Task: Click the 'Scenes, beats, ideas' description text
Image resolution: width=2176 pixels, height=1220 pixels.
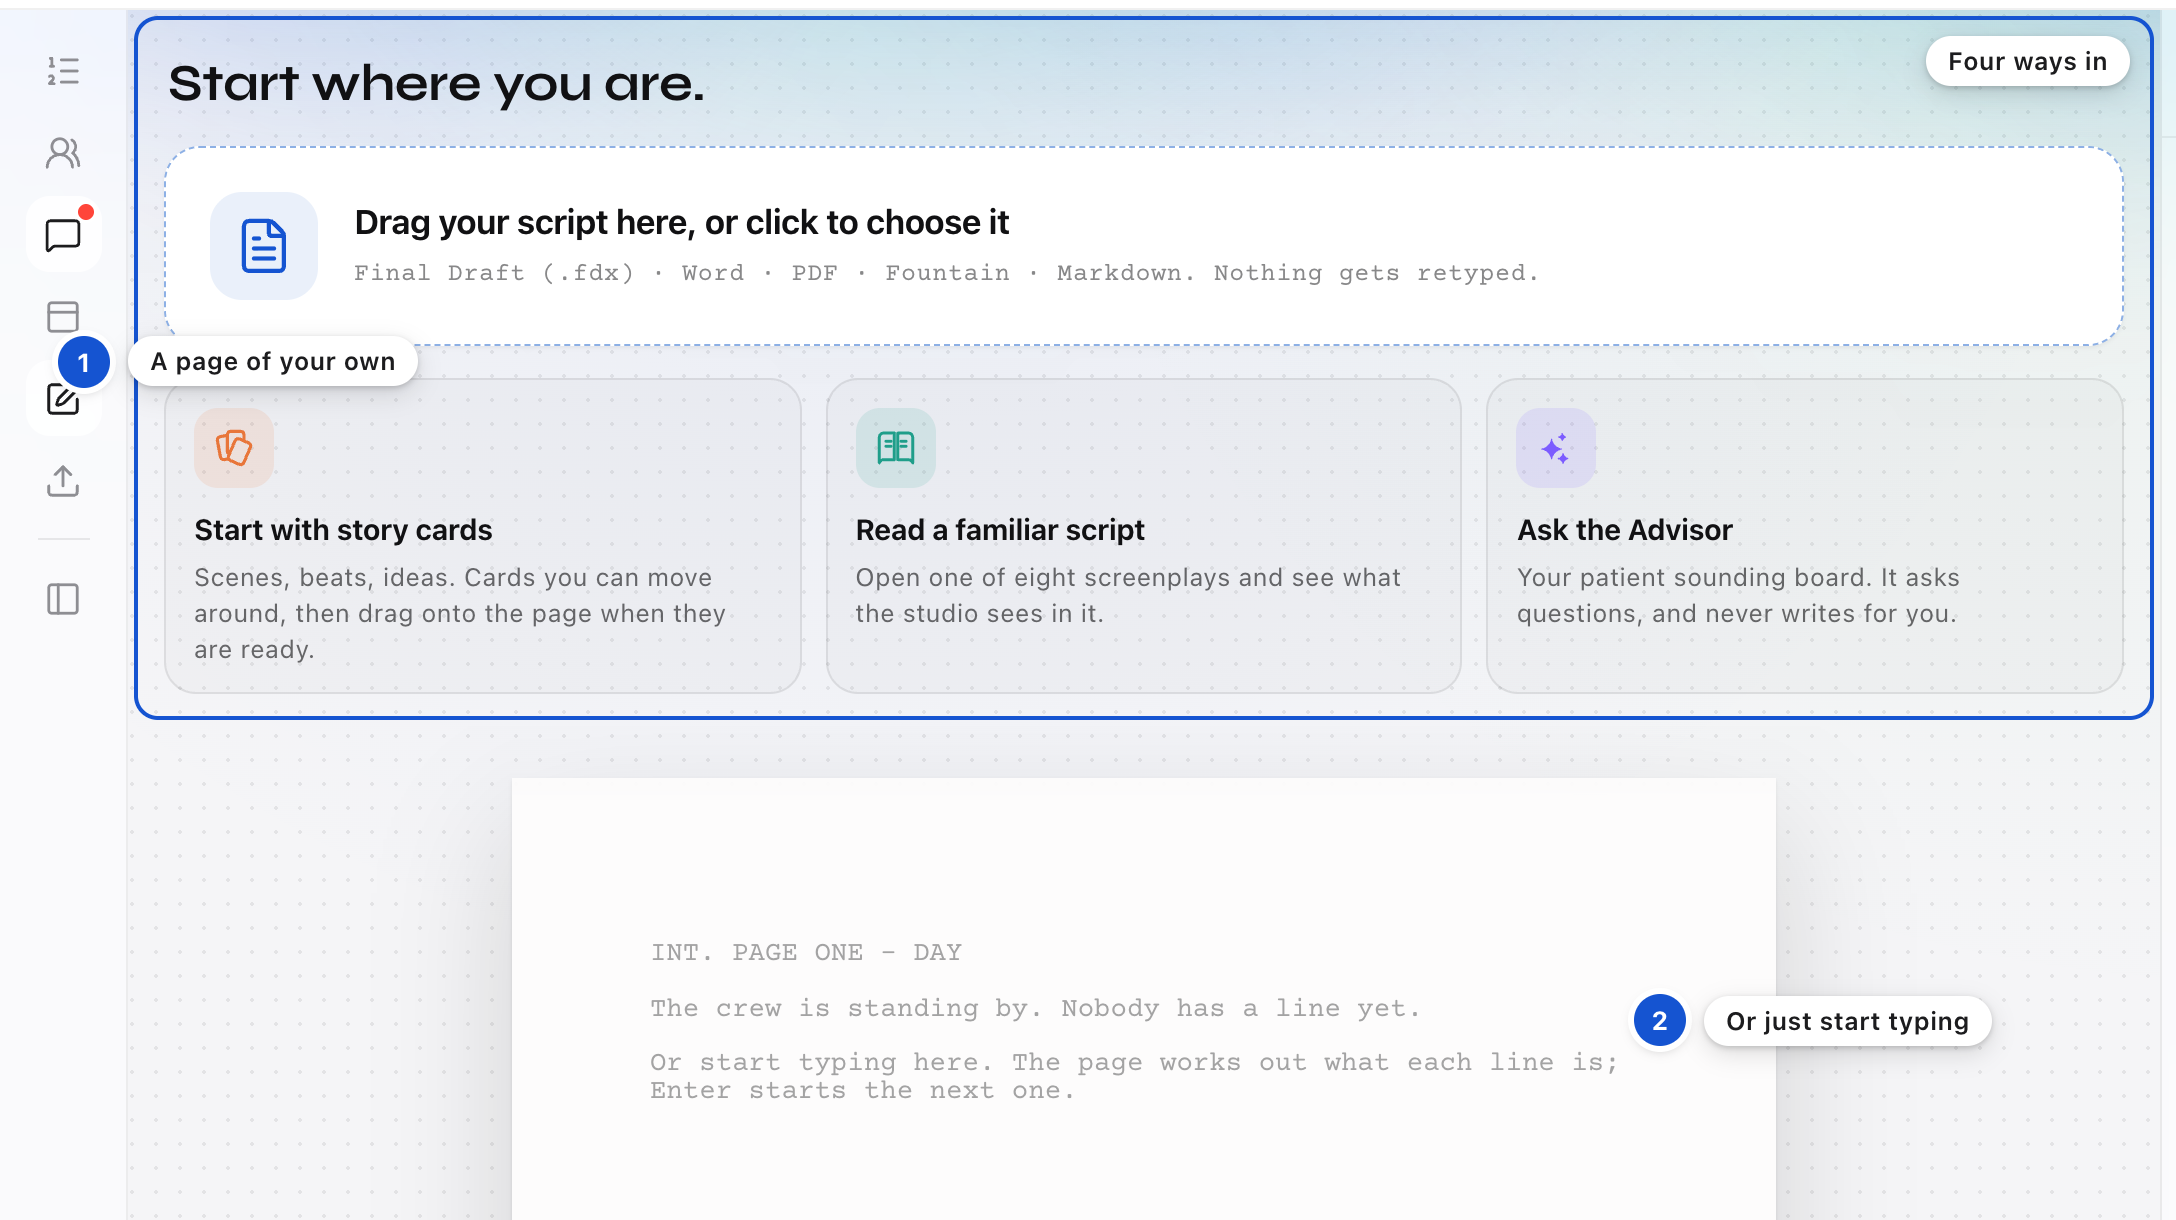Action: (460, 613)
